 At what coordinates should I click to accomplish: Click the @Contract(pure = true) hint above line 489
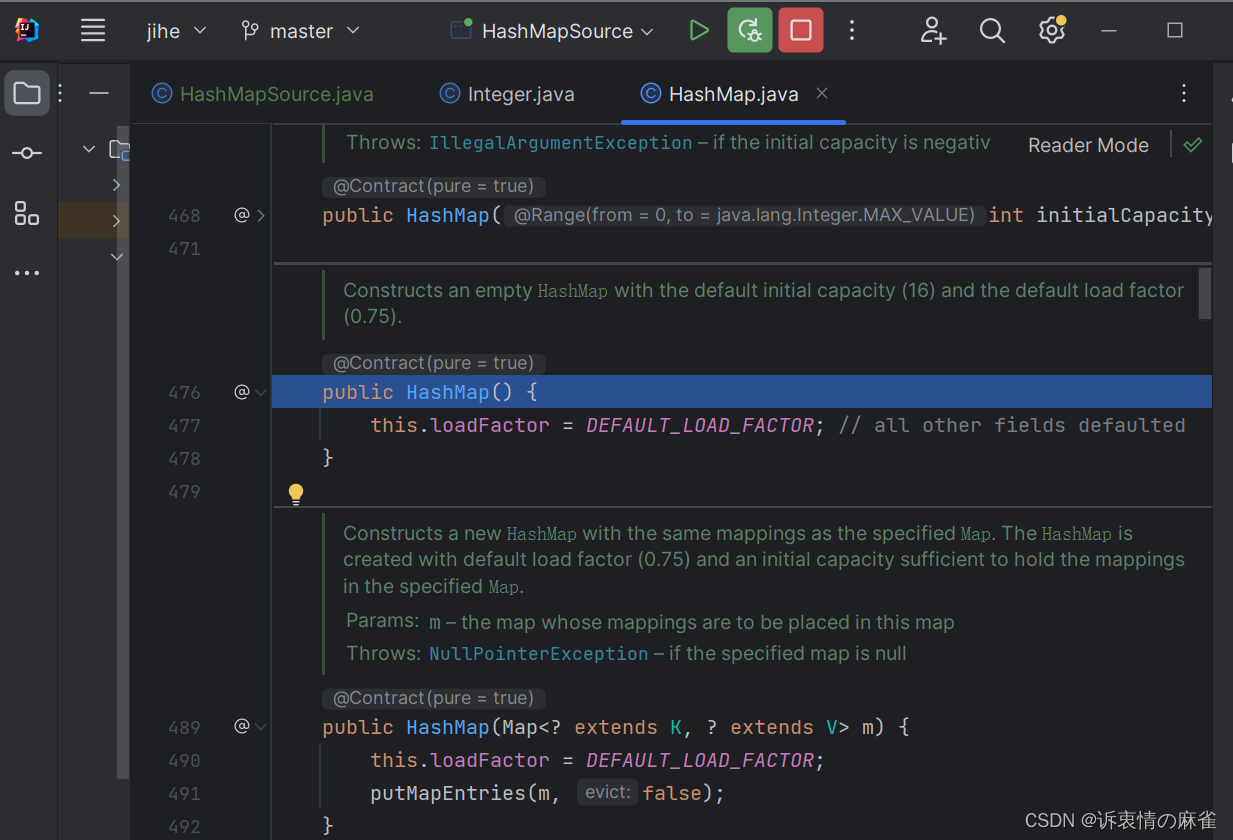point(433,698)
